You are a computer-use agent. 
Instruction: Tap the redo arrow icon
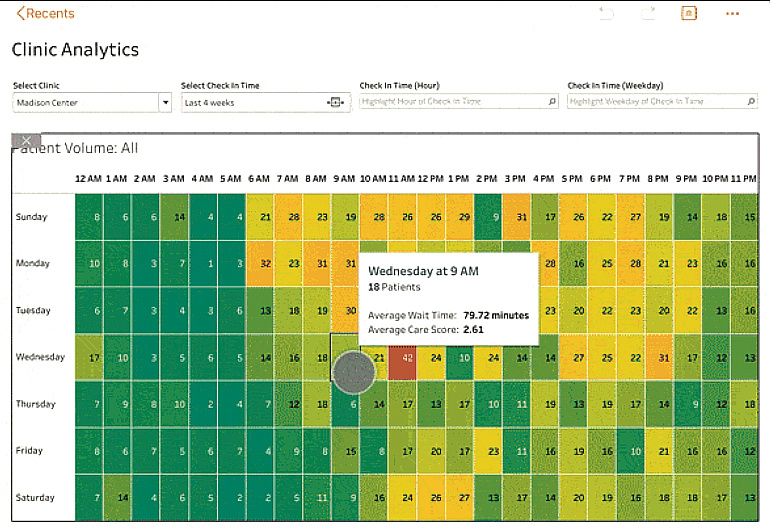point(649,13)
